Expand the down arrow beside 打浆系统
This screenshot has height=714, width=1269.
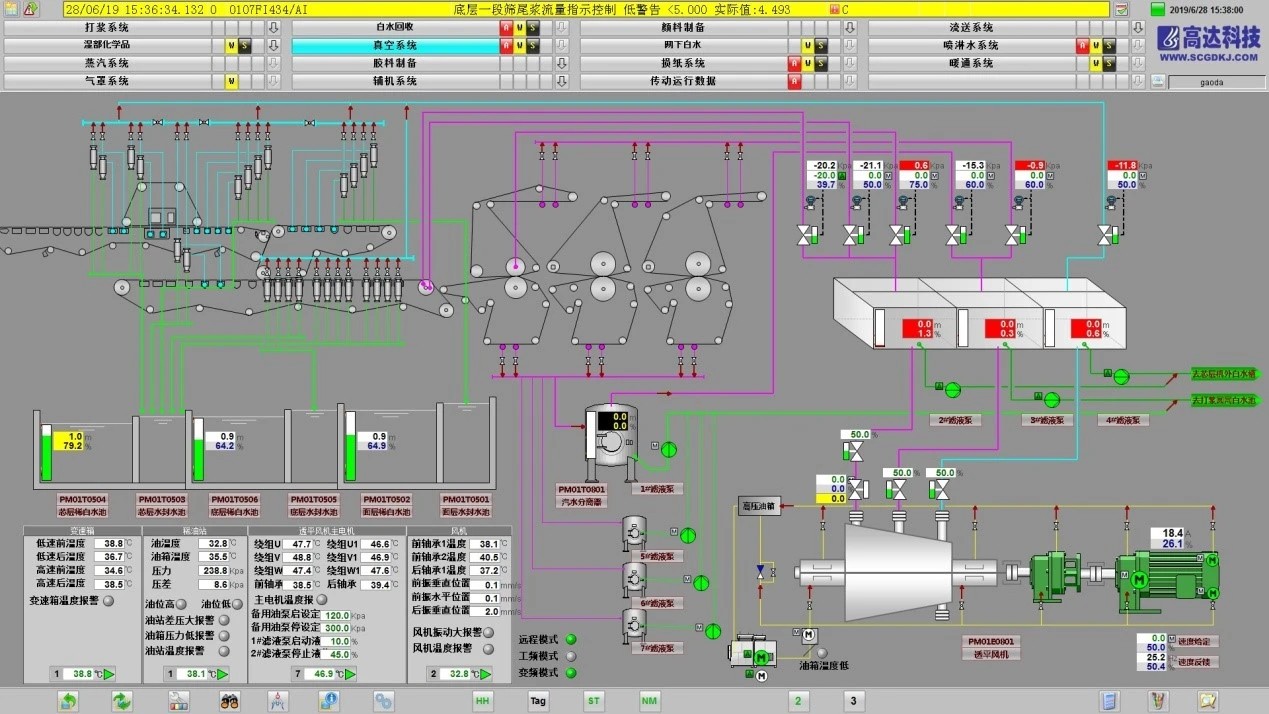(x=273, y=28)
